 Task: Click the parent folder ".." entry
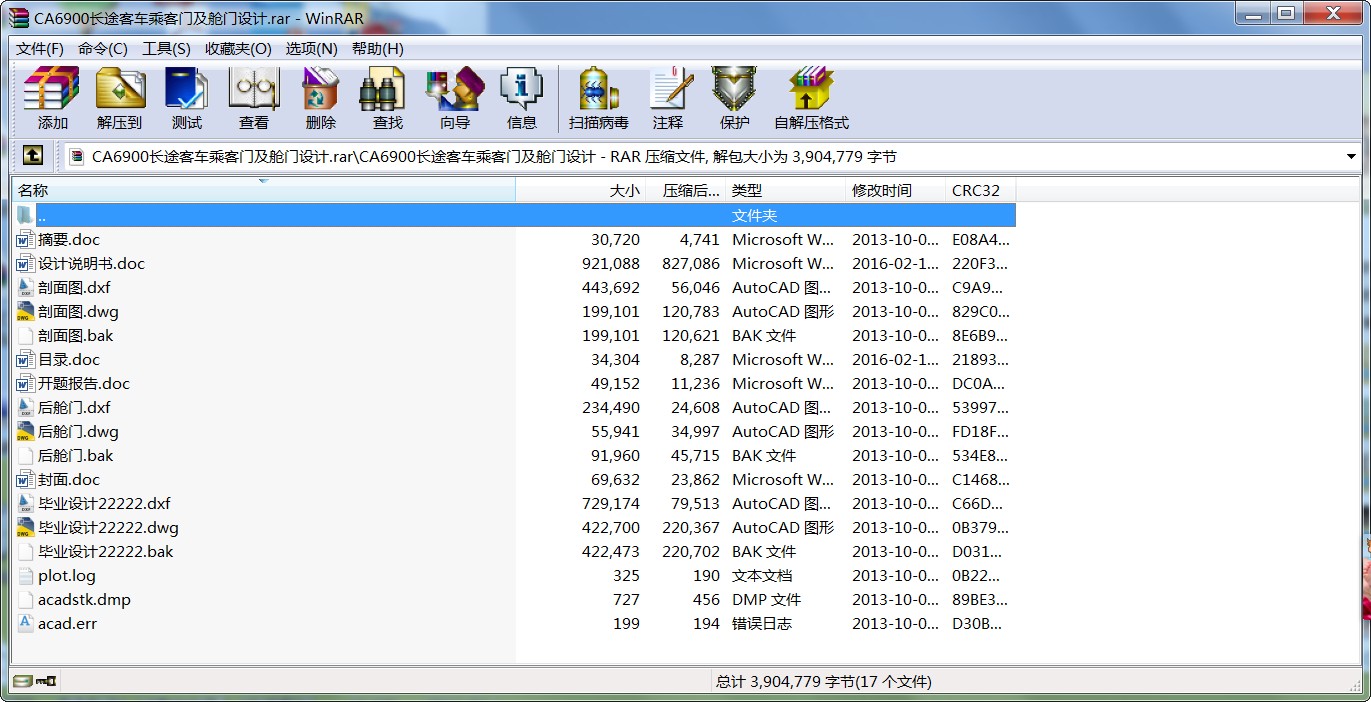pyautogui.click(x=42, y=216)
